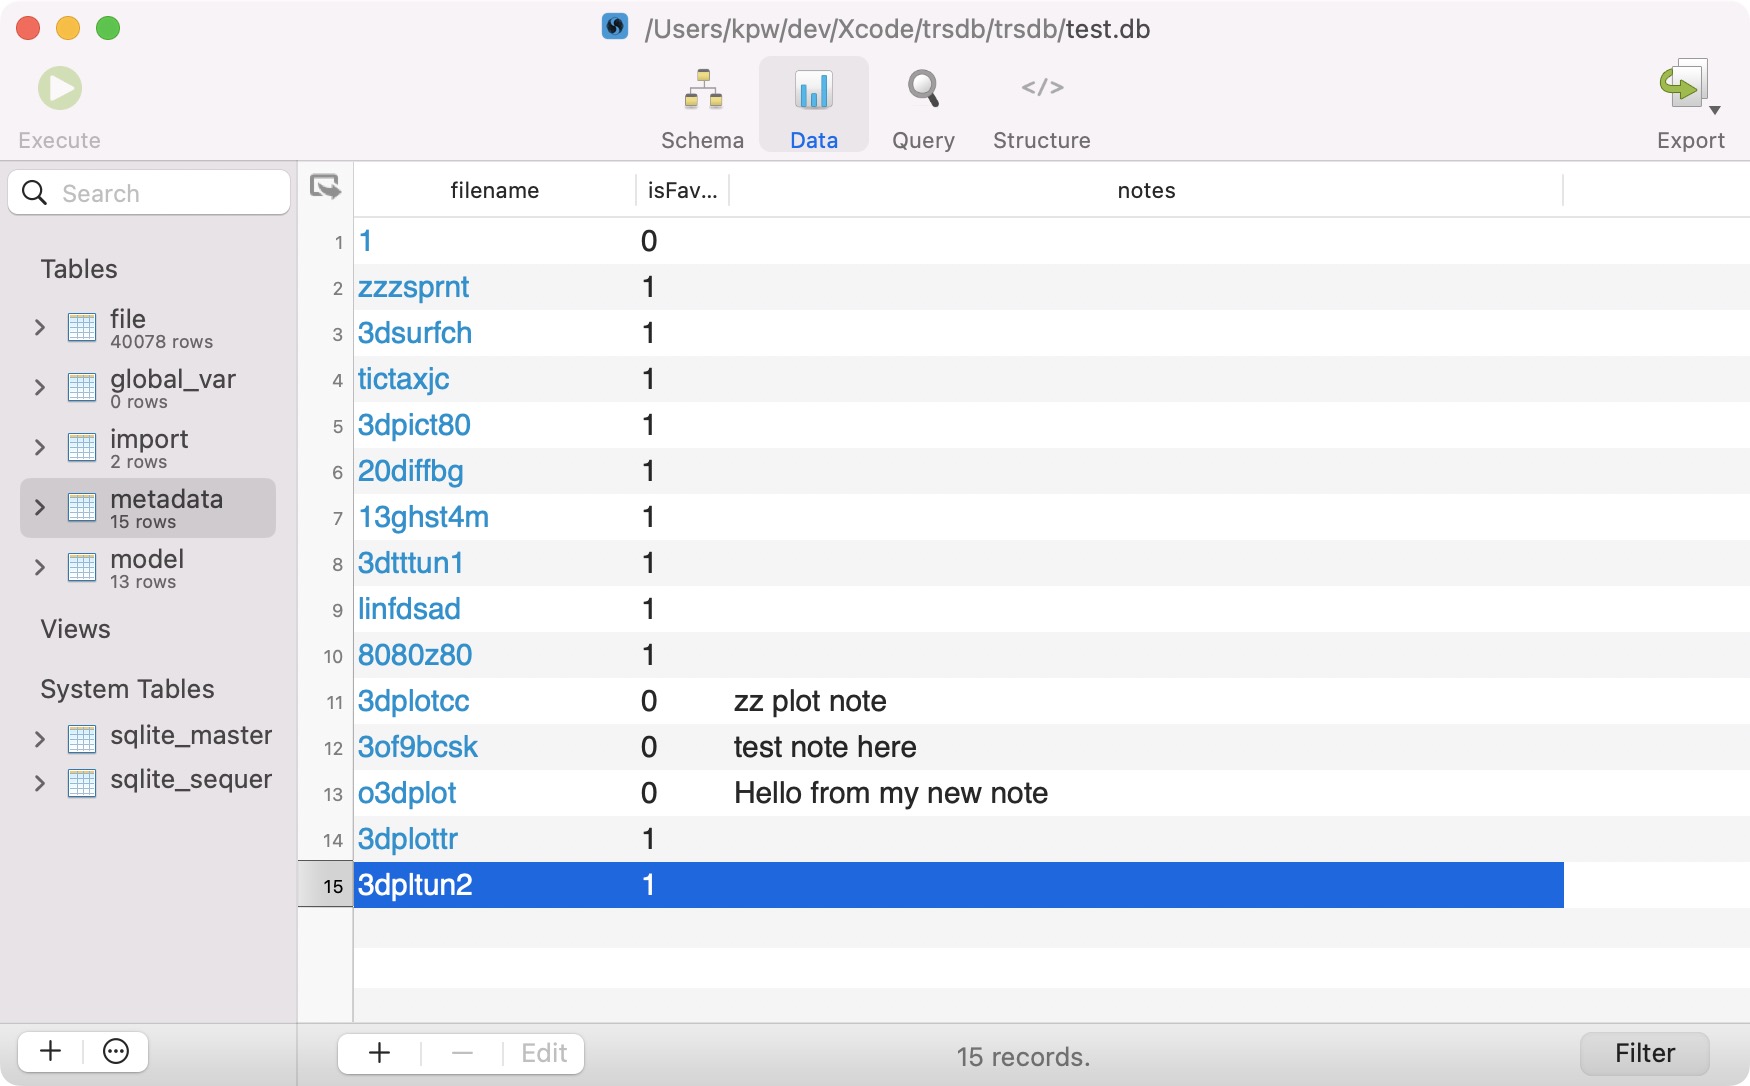Click the row-pointer arrow above the row numbers

[324, 186]
